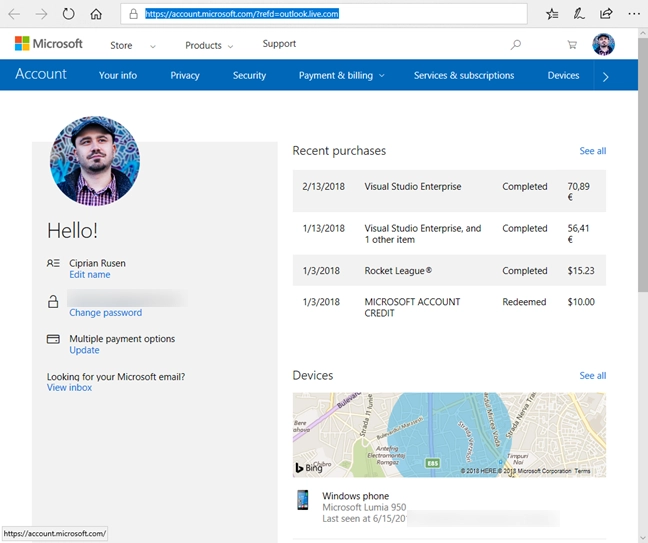Click the Windows phone device name
The image size is (648, 543).
point(355,496)
